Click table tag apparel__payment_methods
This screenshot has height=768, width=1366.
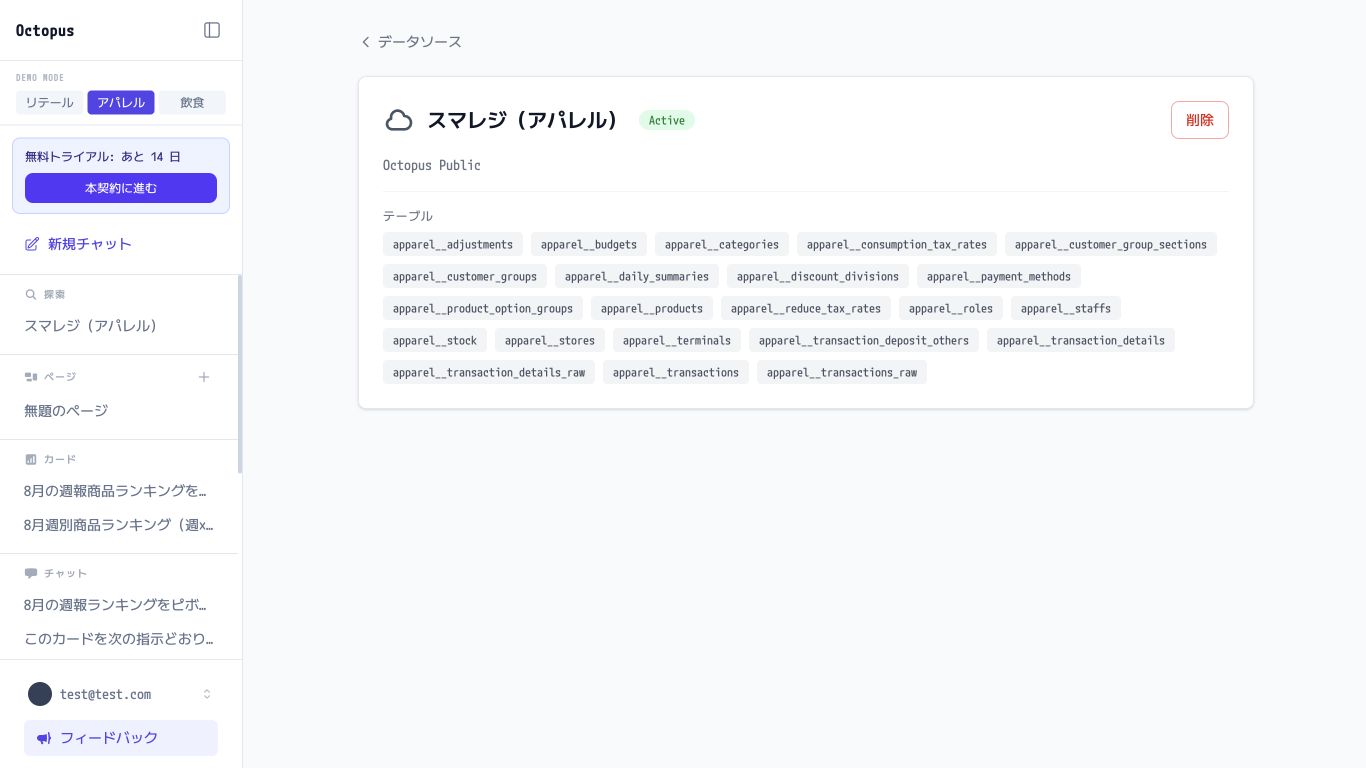coord(999,276)
